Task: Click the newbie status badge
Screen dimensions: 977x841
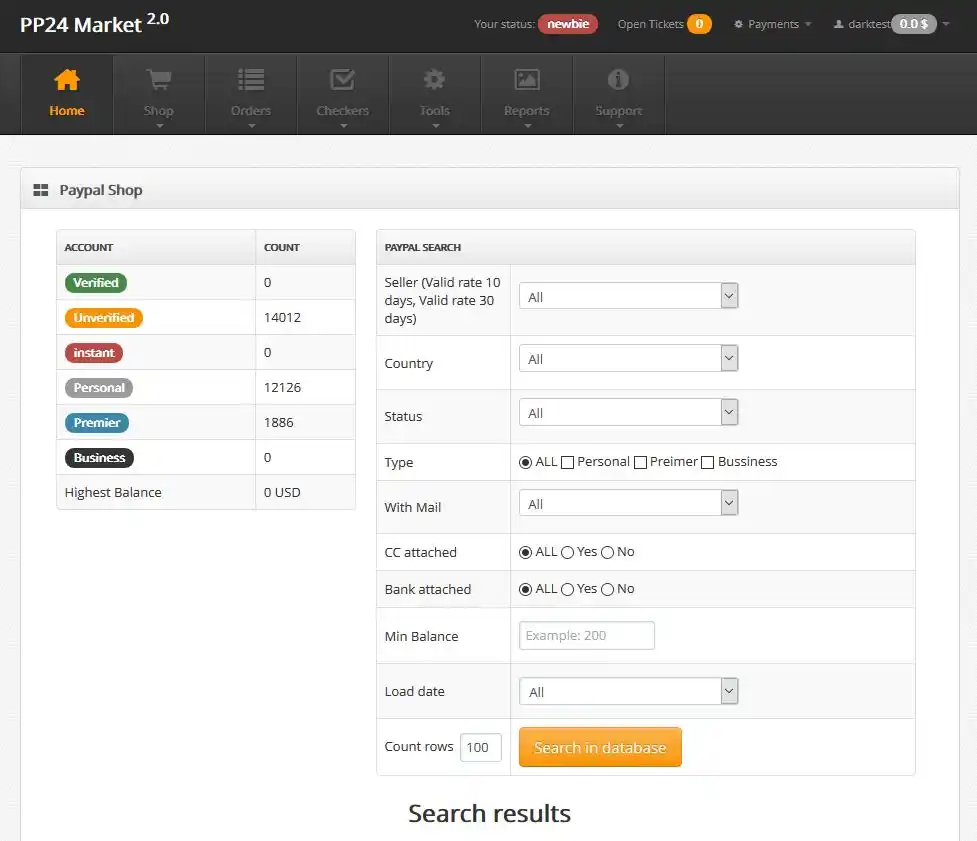Action: (x=567, y=24)
